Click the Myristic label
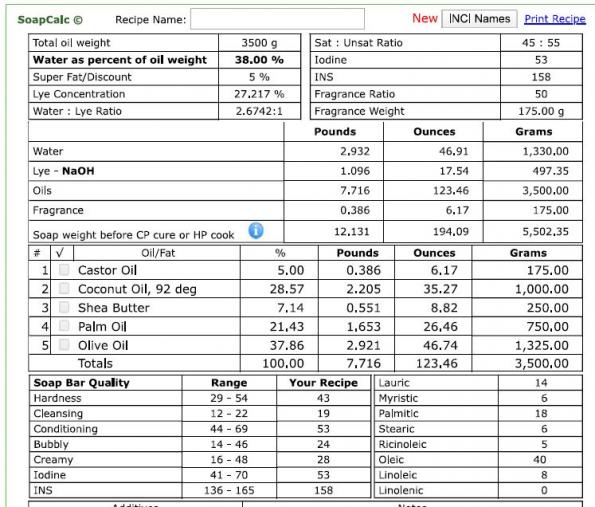 pyautogui.click(x=398, y=398)
